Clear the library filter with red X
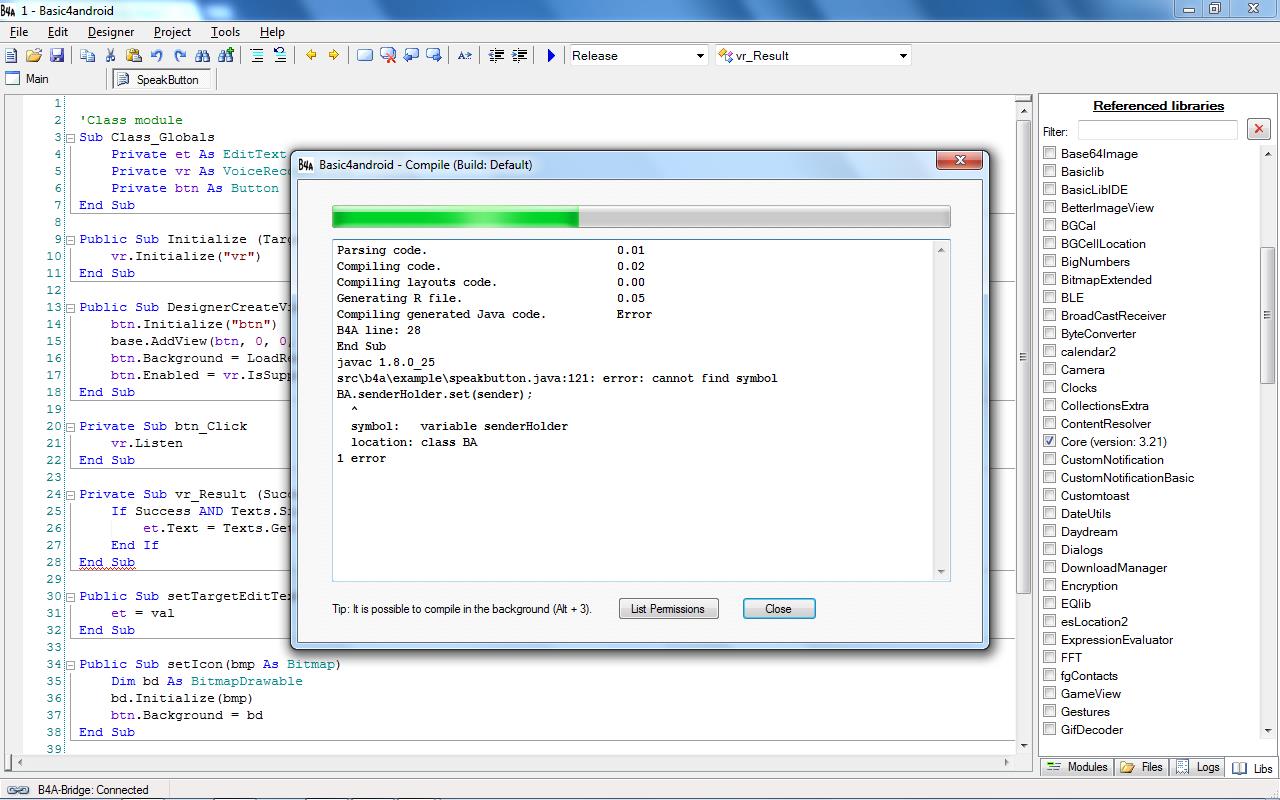The height and width of the screenshot is (800, 1280). click(1259, 129)
